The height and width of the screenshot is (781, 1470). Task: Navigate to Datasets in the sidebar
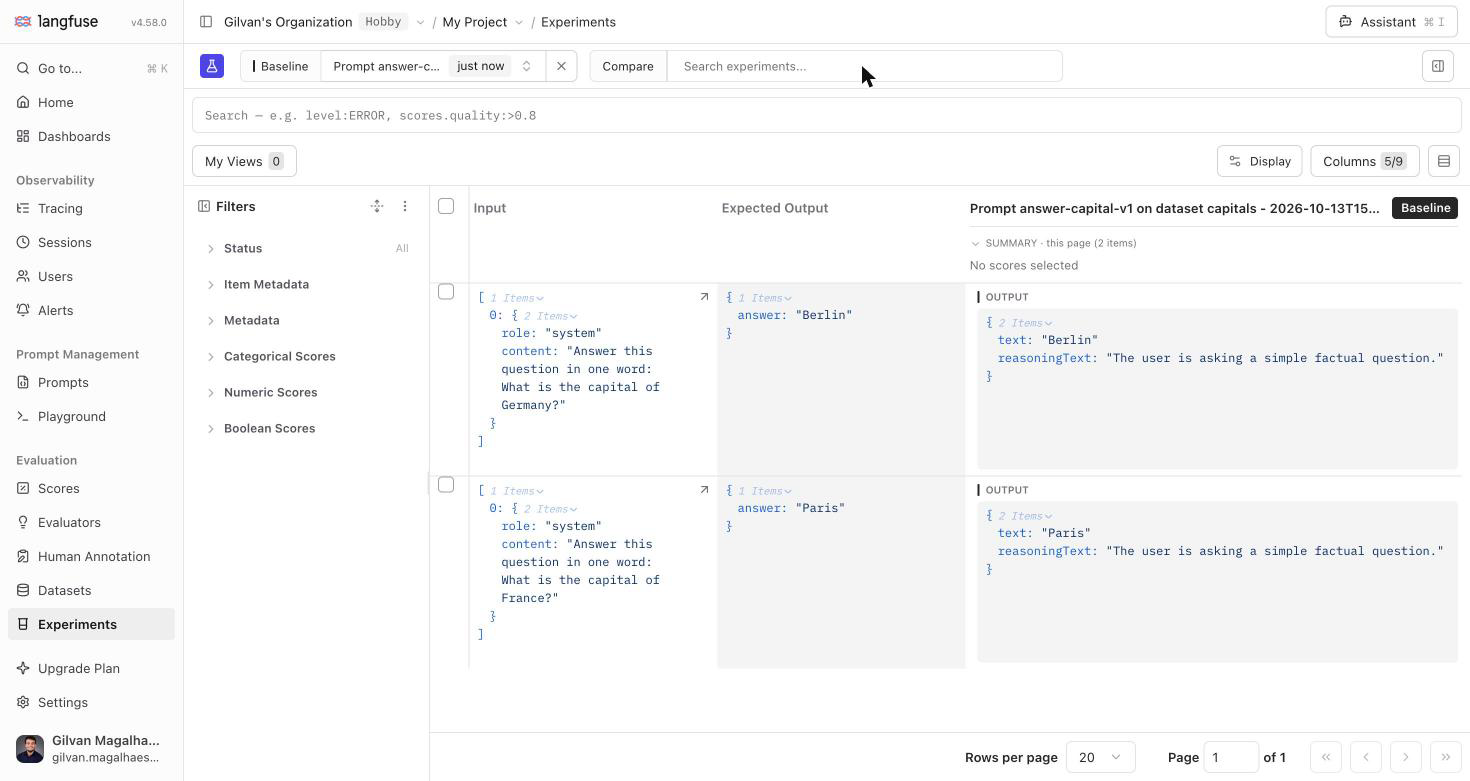click(x=91, y=590)
